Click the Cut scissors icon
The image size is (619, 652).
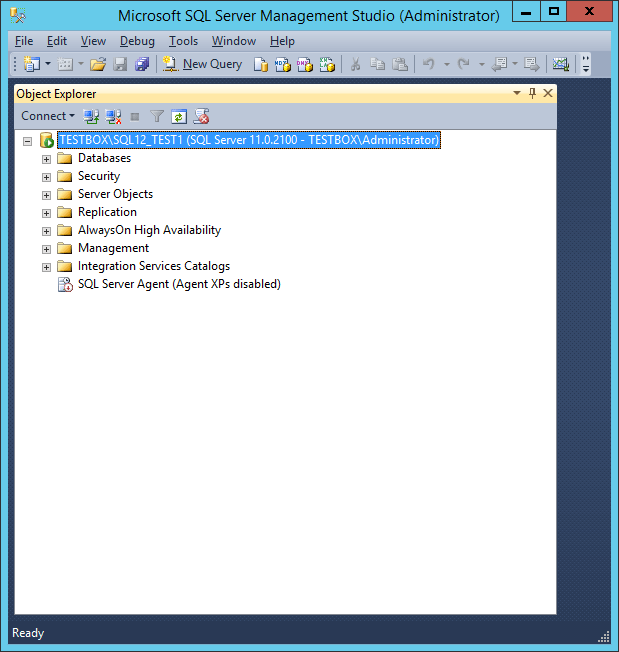point(355,64)
